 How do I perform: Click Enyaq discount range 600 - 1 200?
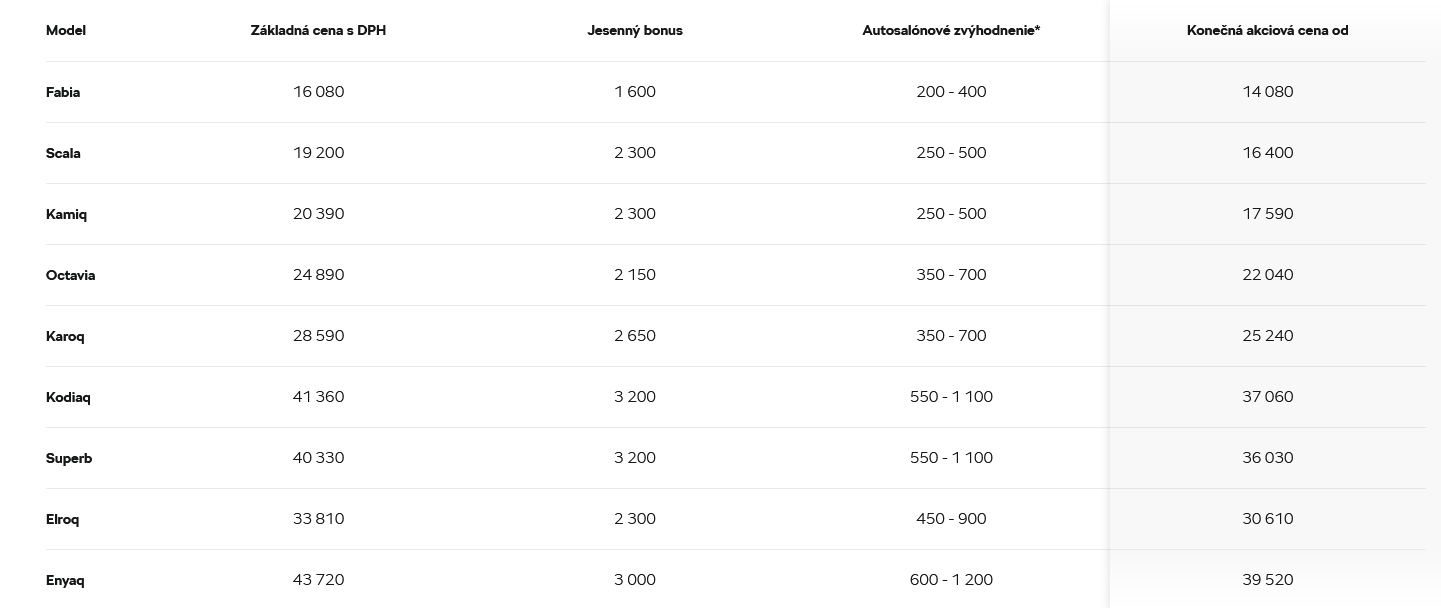(x=951, y=580)
